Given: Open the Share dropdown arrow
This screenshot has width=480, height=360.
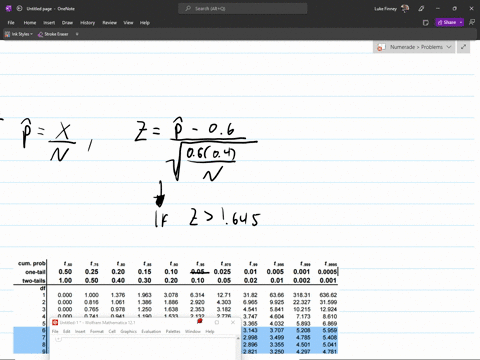Looking at the screenshot, I should tap(461, 22).
